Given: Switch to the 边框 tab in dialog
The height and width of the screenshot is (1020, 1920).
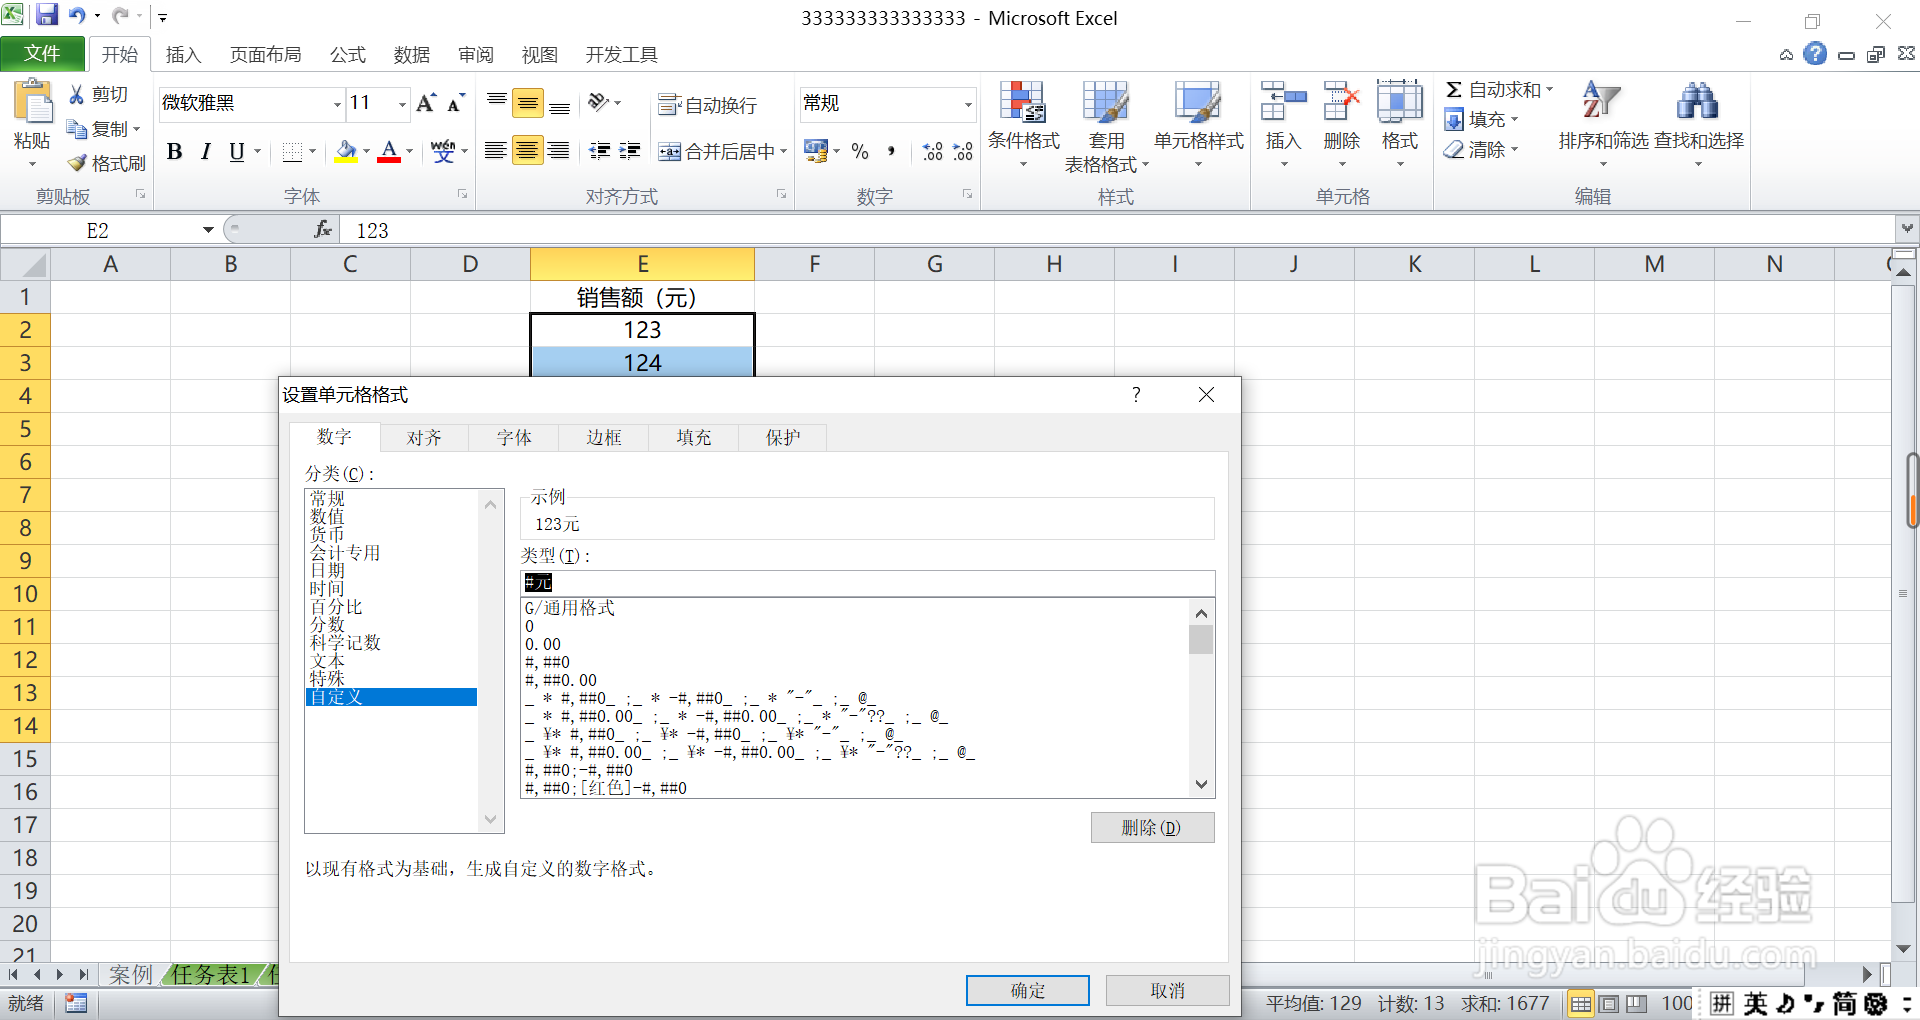Looking at the screenshot, I should point(604,438).
